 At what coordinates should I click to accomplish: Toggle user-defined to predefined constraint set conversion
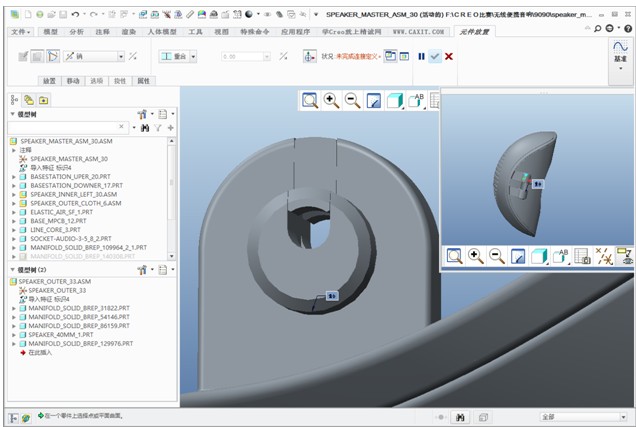click(x=53, y=56)
